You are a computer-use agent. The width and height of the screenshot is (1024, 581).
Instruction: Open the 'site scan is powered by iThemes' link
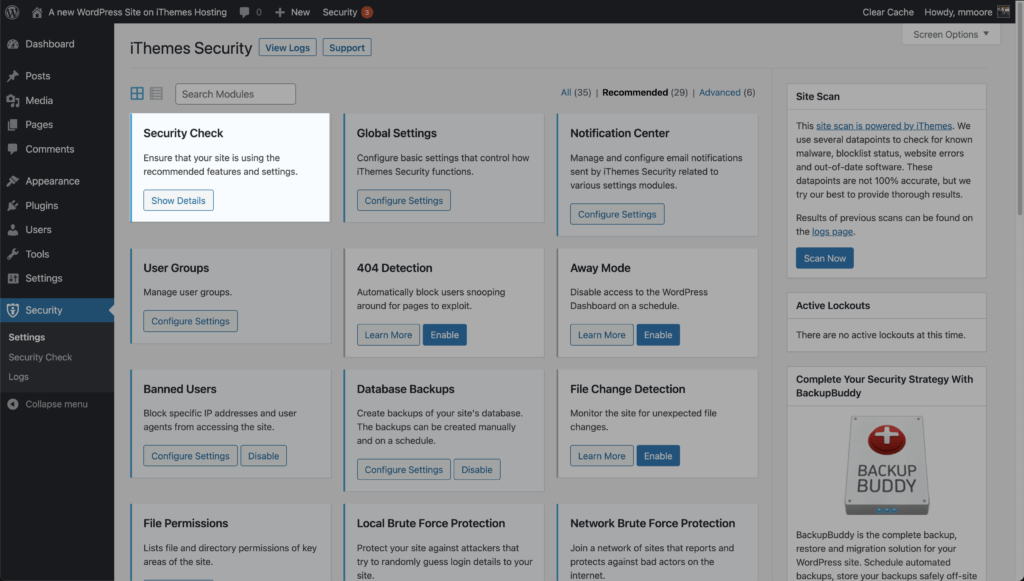pyautogui.click(x=884, y=126)
